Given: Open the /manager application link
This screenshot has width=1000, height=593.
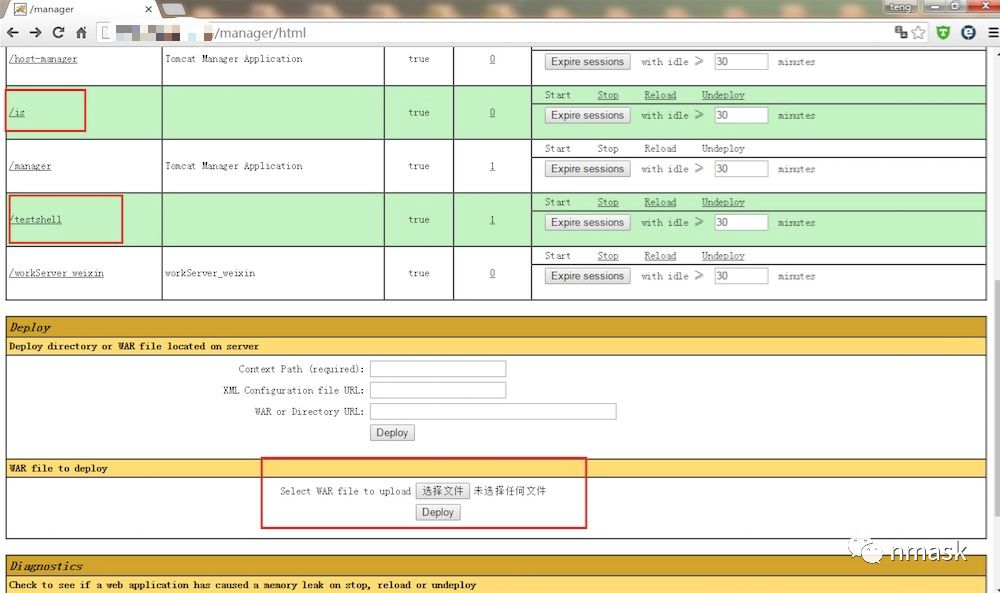Looking at the screenshot, I should click(x=30, y=166).
